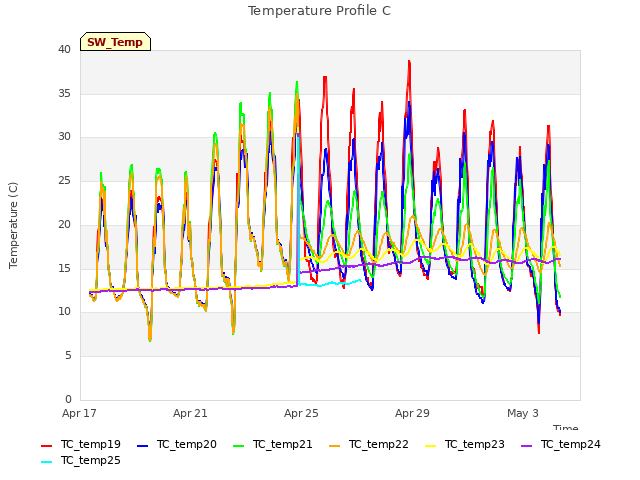Click the 30 y-axis tick label
This screenshot has width=640, height=480.
[x=64, y=137]
